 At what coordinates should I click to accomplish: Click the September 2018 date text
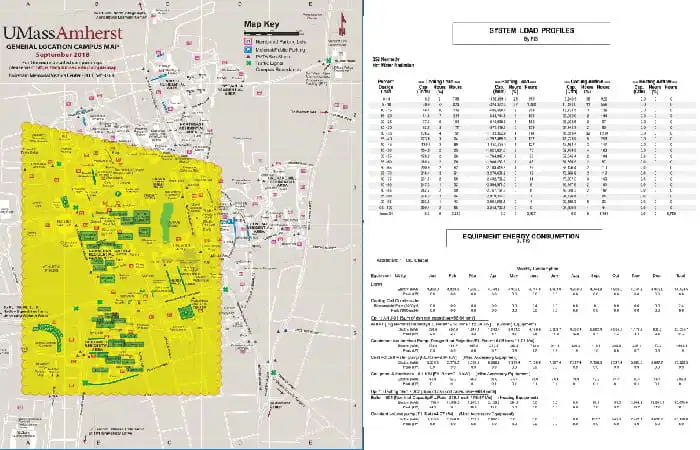[62, 54]
